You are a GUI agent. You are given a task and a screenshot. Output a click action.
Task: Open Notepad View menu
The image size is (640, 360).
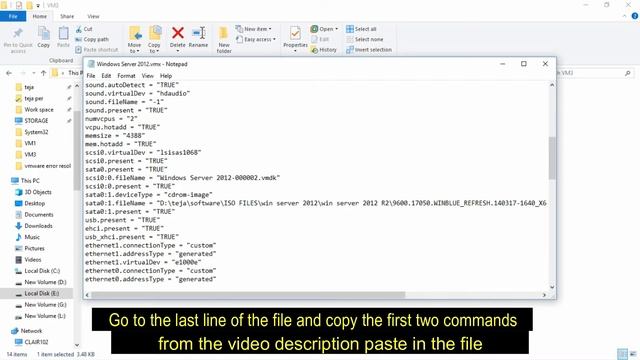pos(147,76)
